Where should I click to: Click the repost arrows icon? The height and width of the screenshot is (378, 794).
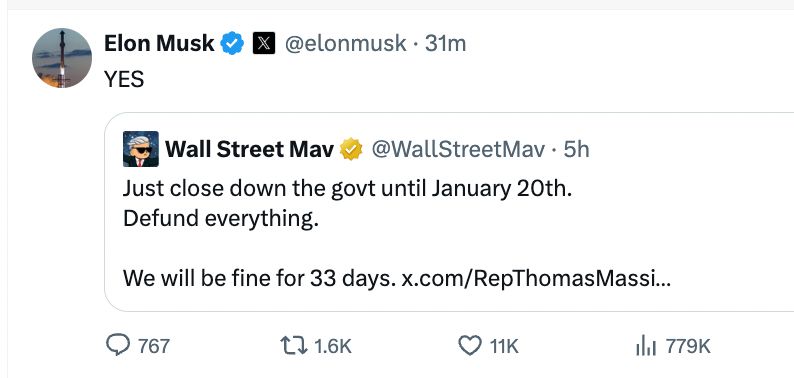point(294,346)
